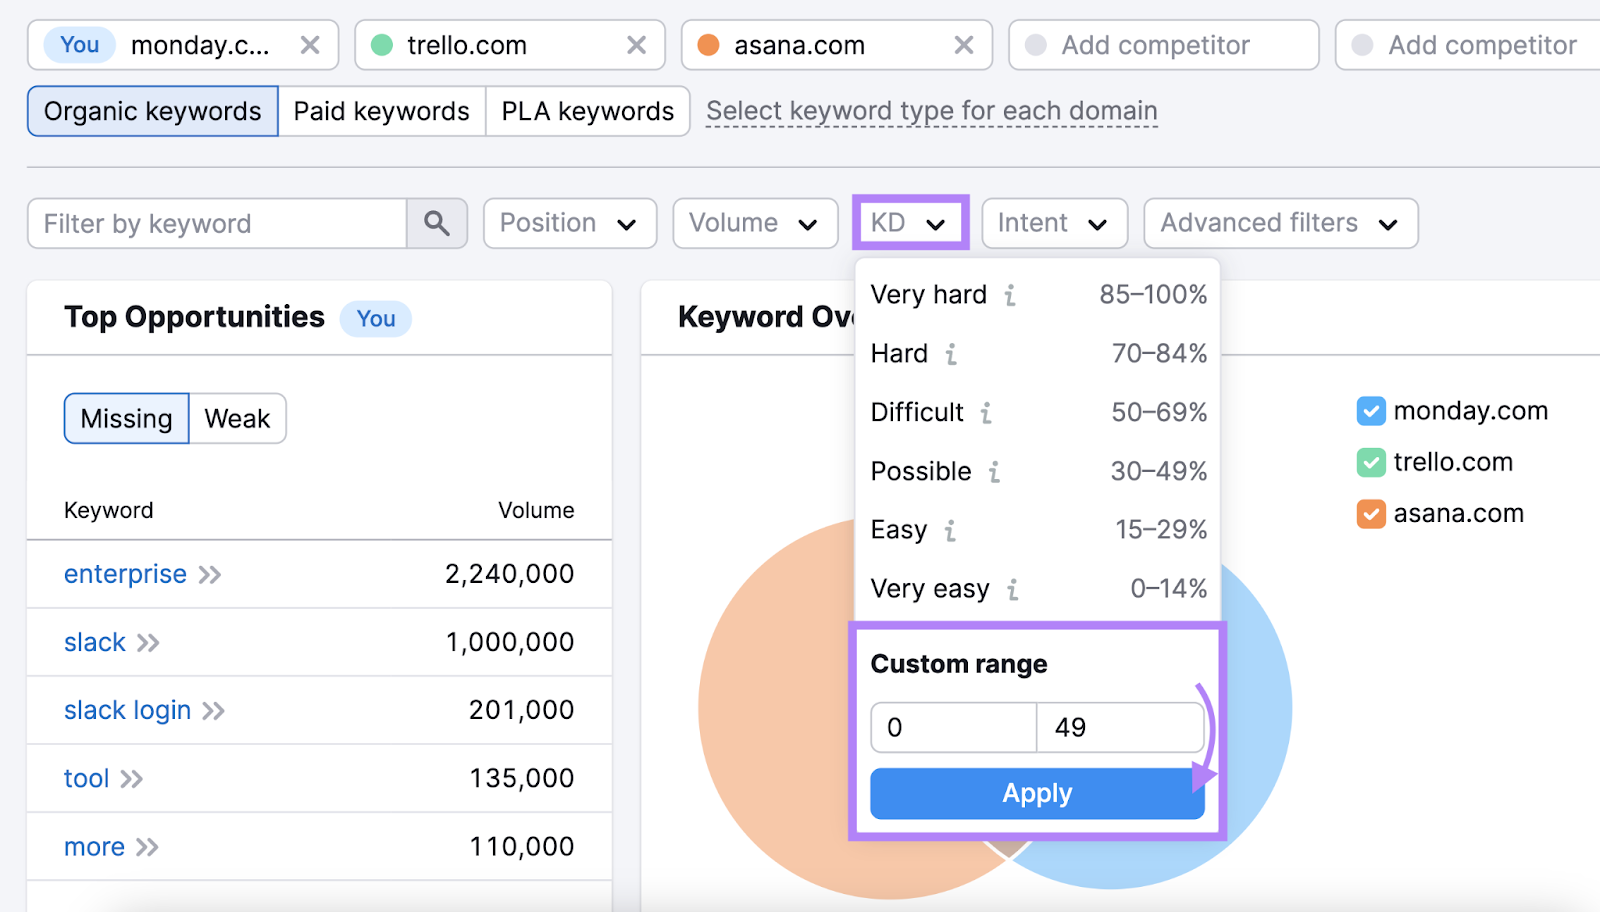Uncheck the asana.com checkbox in the legend
1600x912 pixels.
pyautogui.click(x=1371, y=514)
